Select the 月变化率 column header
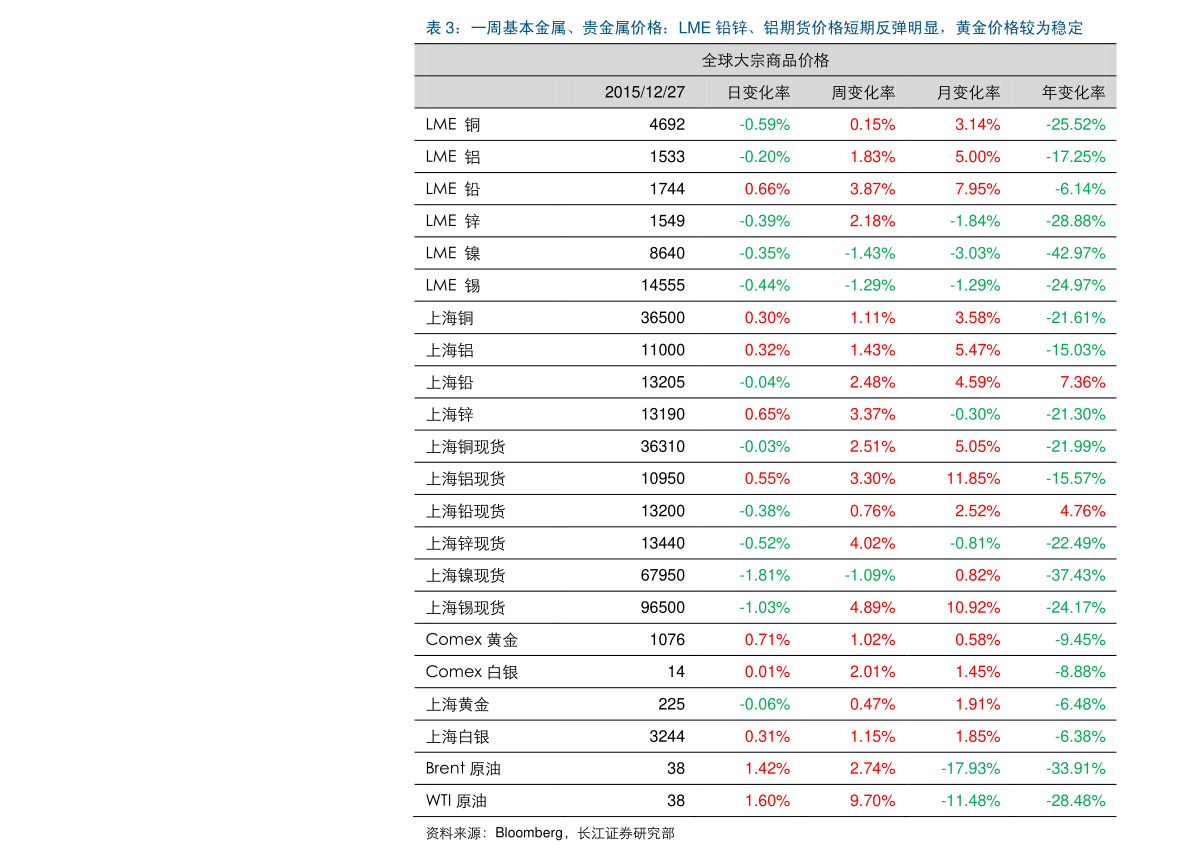The height and width of the screenshot is (860, 1191). click(x=968, y=93)
